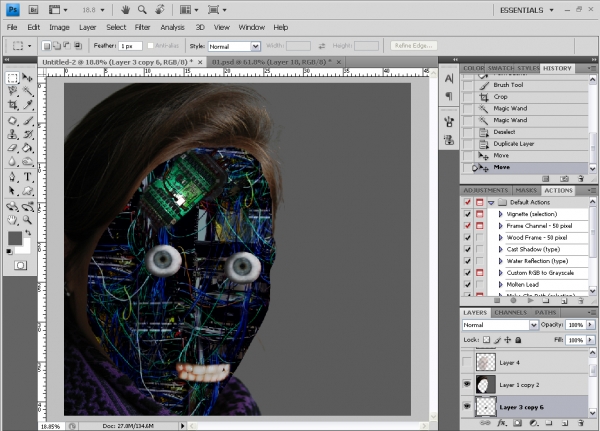This screenshot has width=600, height=431.
Task: Open ESSENTIALS workspace dropdown
Action: pyautogui.click(x=527, y=10)
